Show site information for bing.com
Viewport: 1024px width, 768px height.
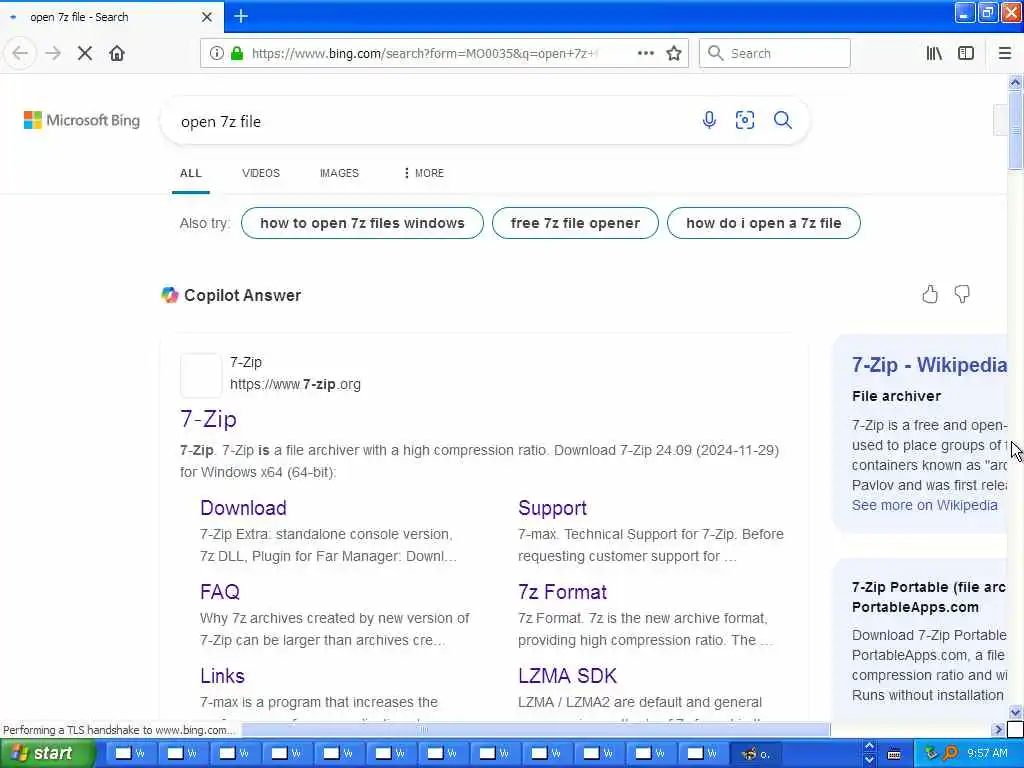(216, 53)
